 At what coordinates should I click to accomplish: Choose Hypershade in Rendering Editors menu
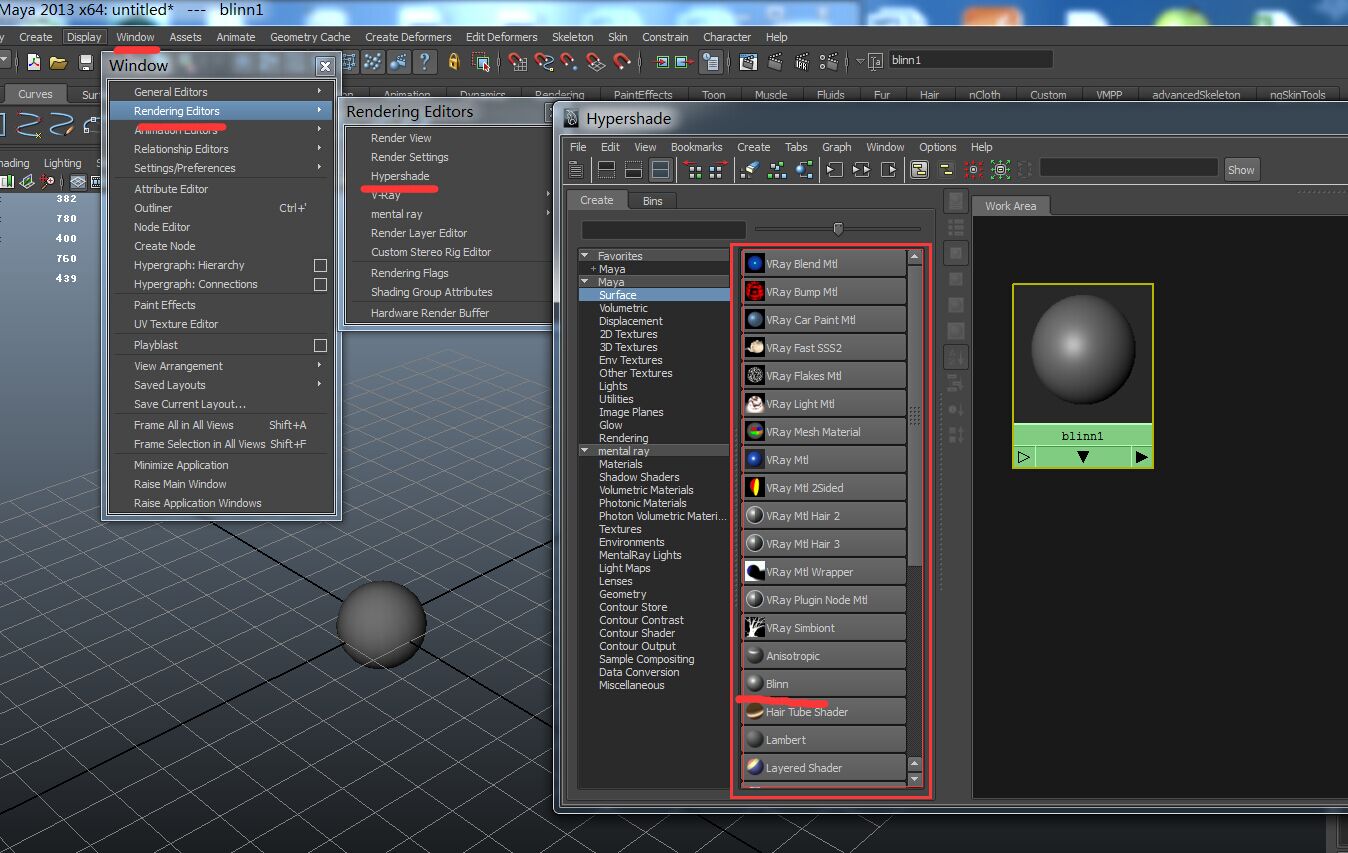click(400, 176)
